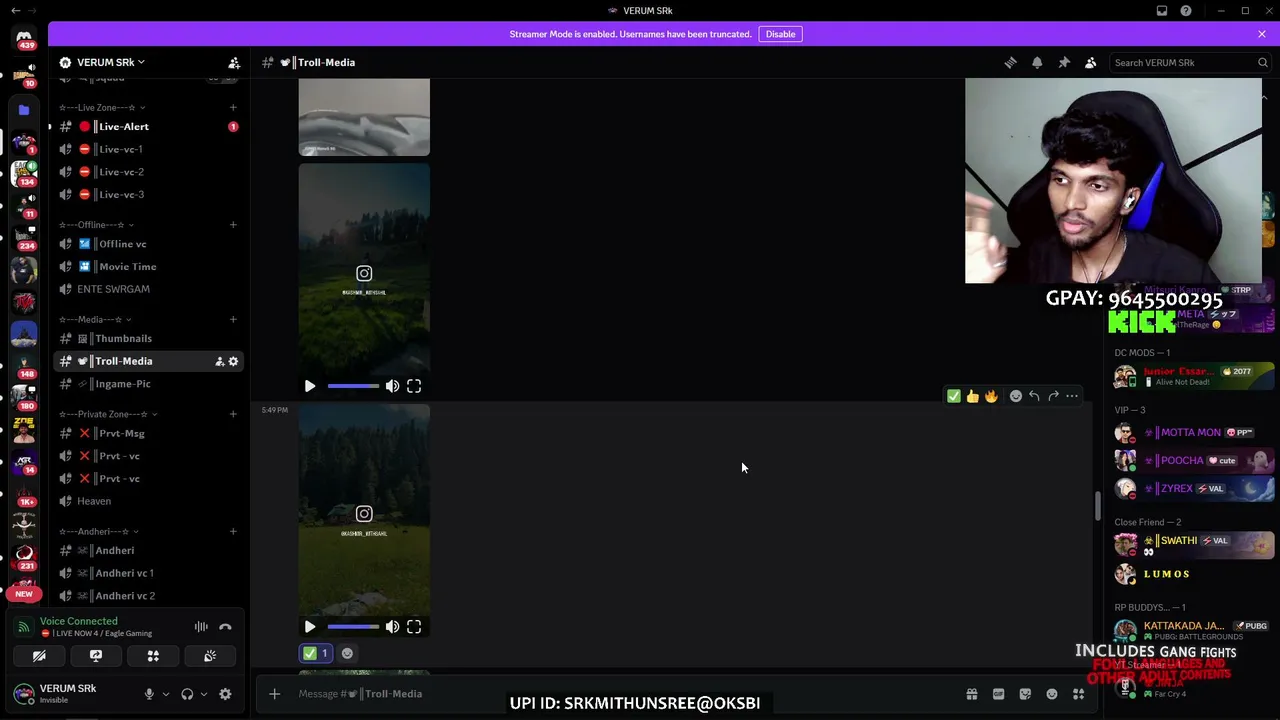Disable Streamer Mode
Viewport: 1280px width, 720px height.
(780, 34)
